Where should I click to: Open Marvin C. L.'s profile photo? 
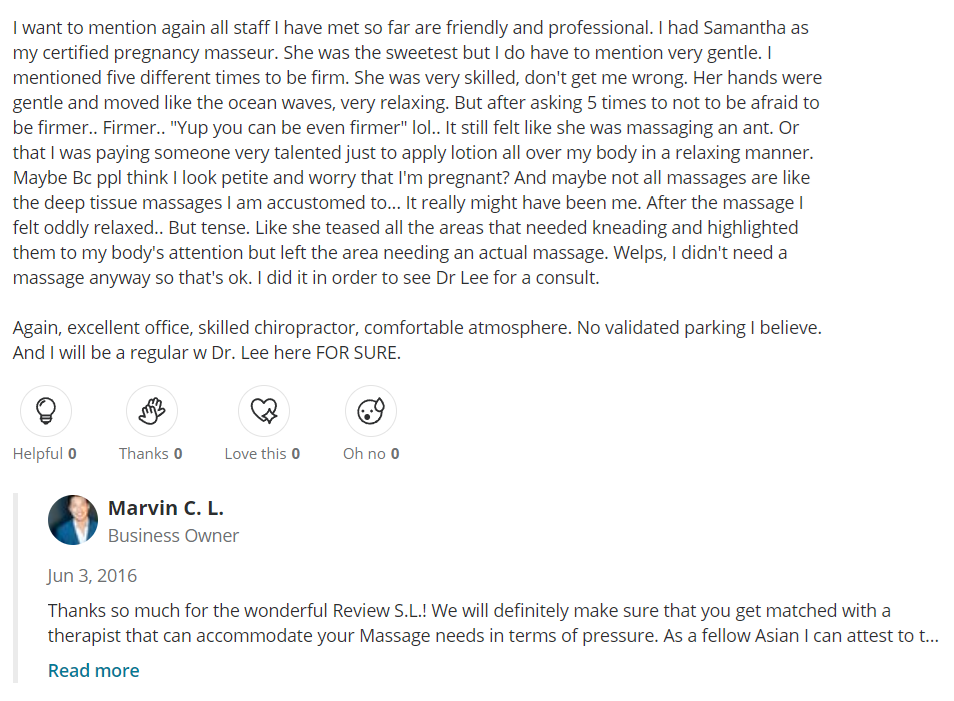click(x=73, y=520)
